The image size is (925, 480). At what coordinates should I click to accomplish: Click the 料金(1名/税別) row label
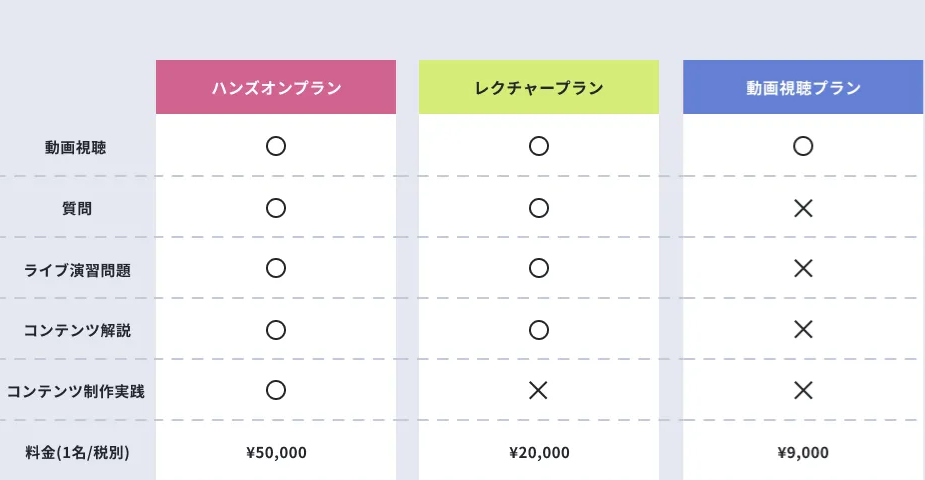click(77, 452)
